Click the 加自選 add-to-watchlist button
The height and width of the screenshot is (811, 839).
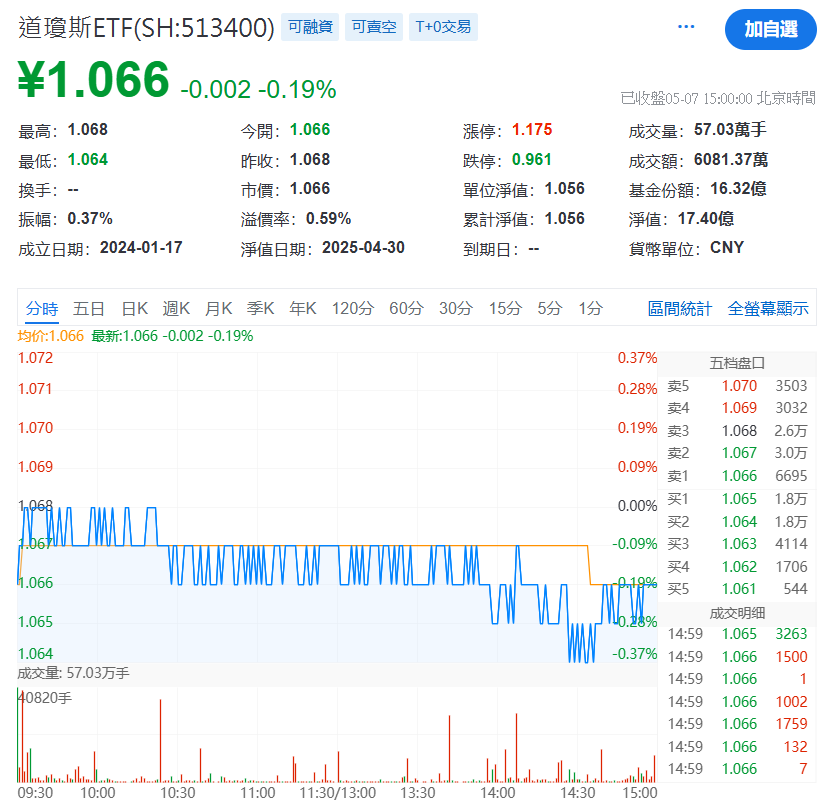pyautogui.click(x=771, y=29)
